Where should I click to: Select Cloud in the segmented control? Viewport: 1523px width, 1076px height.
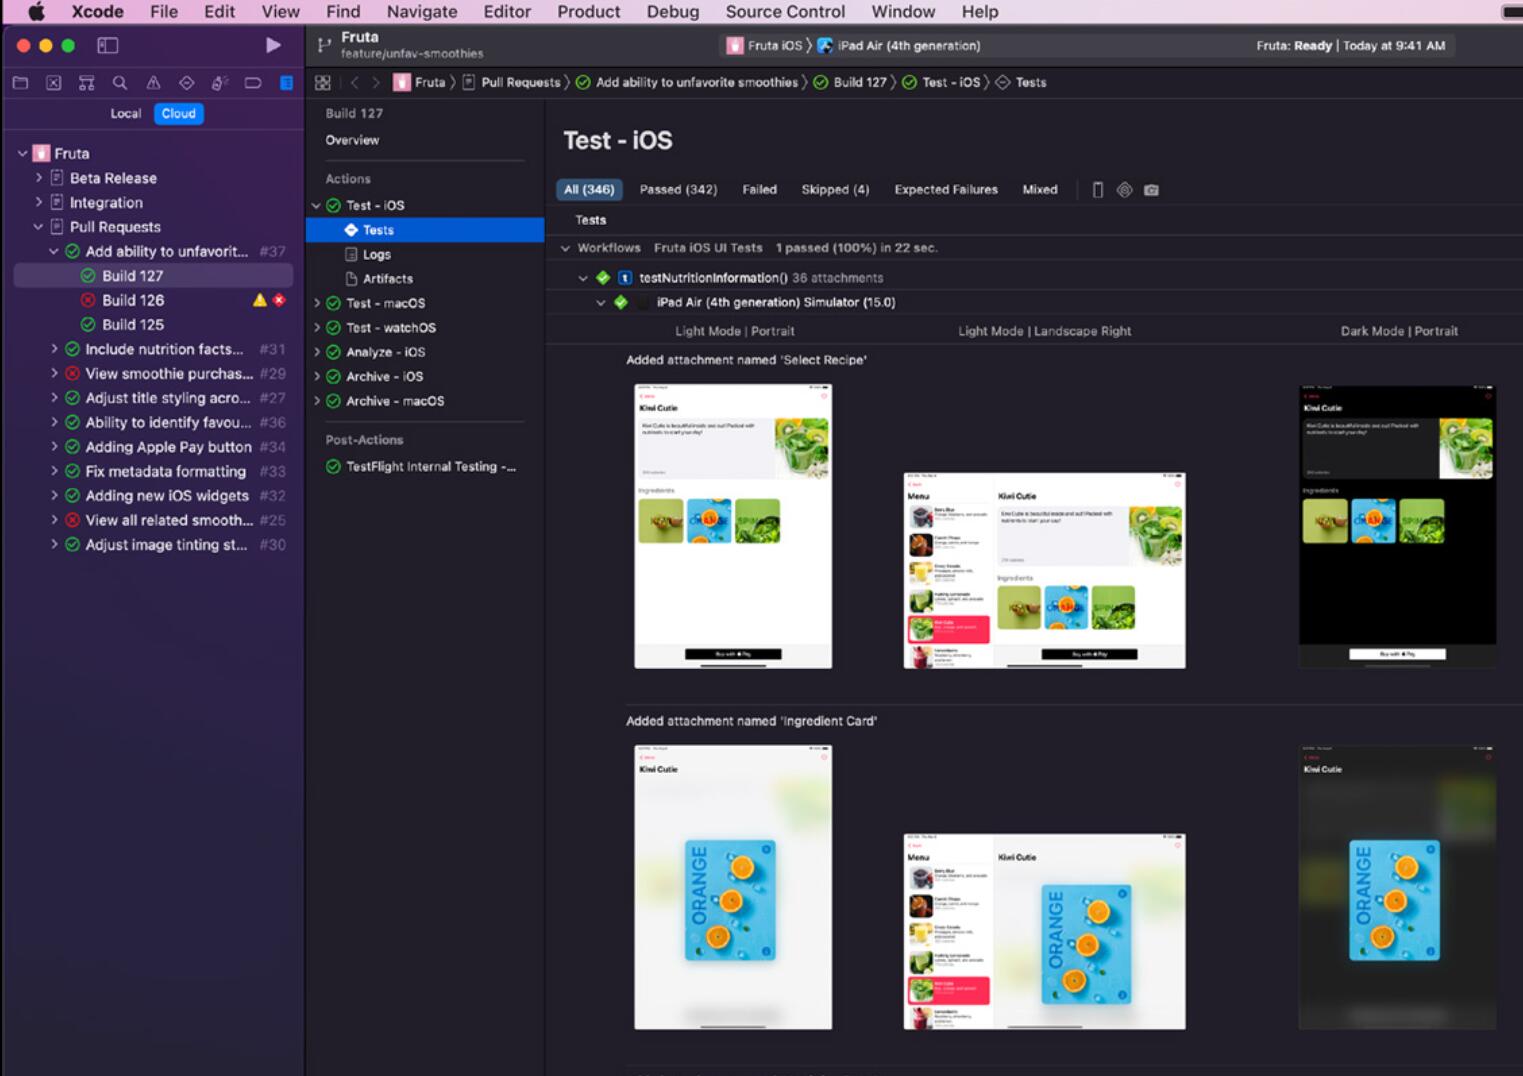coord(179,114)
